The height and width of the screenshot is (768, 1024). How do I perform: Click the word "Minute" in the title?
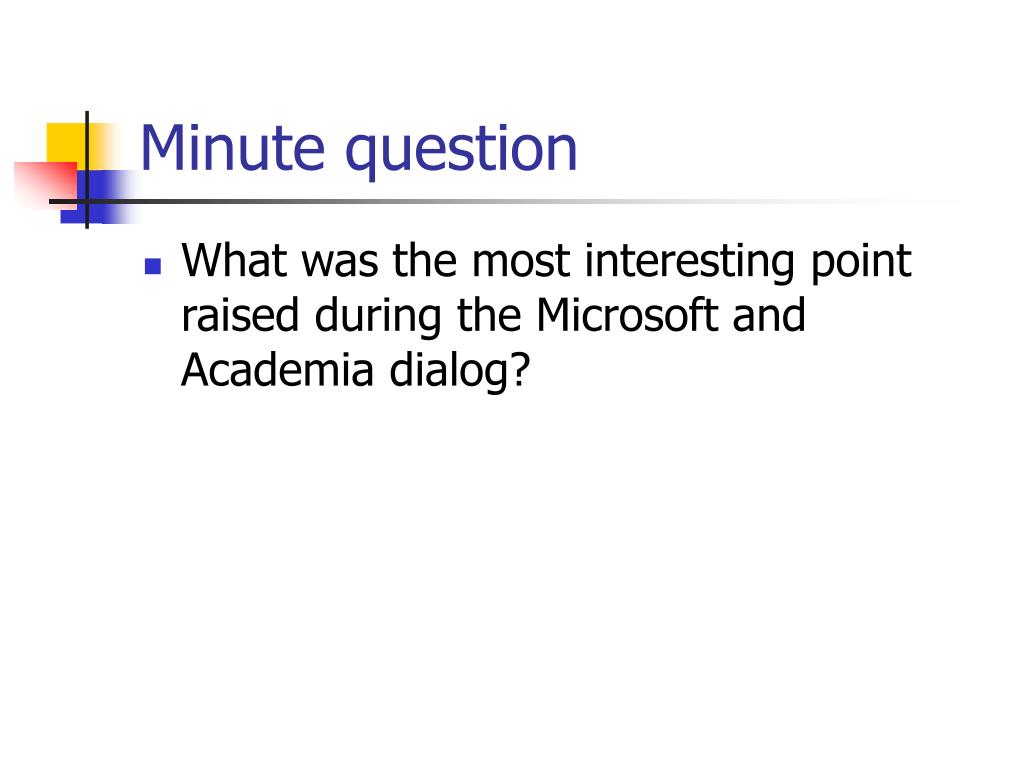232,149
